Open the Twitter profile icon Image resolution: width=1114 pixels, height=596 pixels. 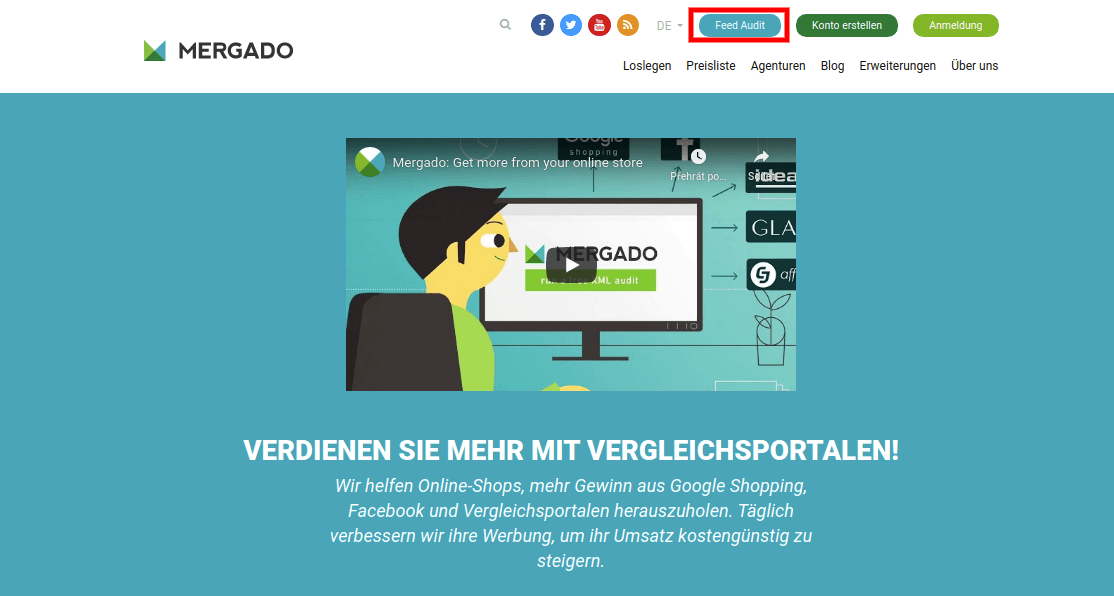570,25
